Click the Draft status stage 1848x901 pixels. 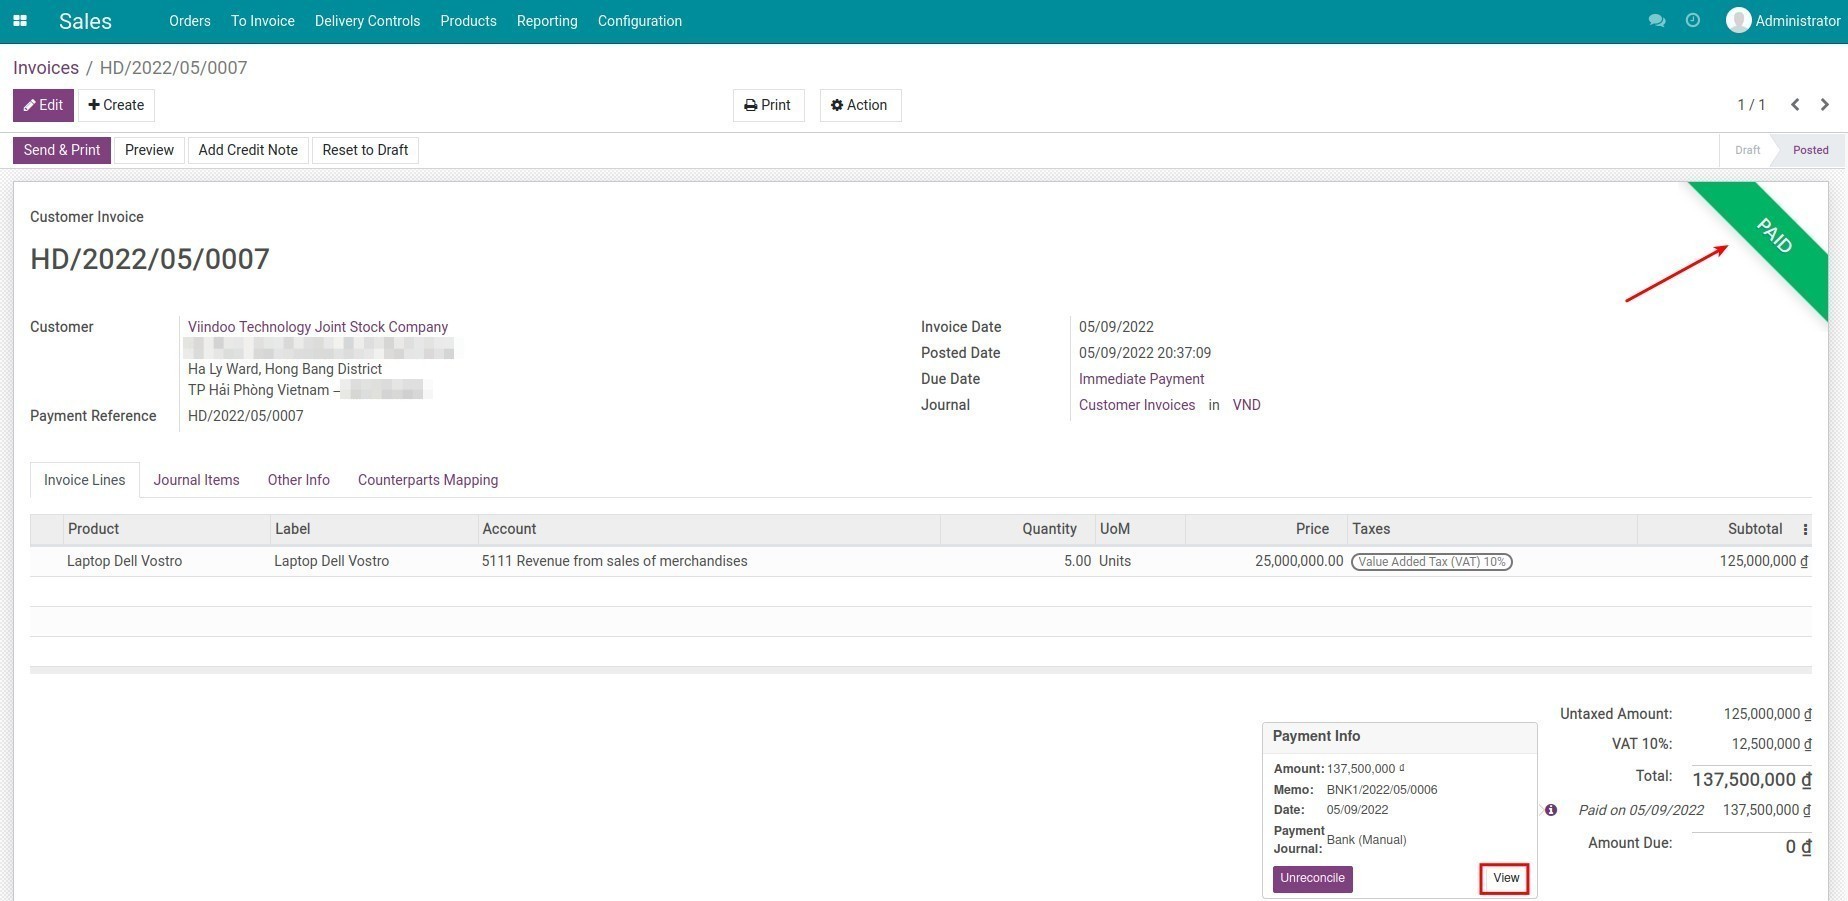(x=1747, y=150)
